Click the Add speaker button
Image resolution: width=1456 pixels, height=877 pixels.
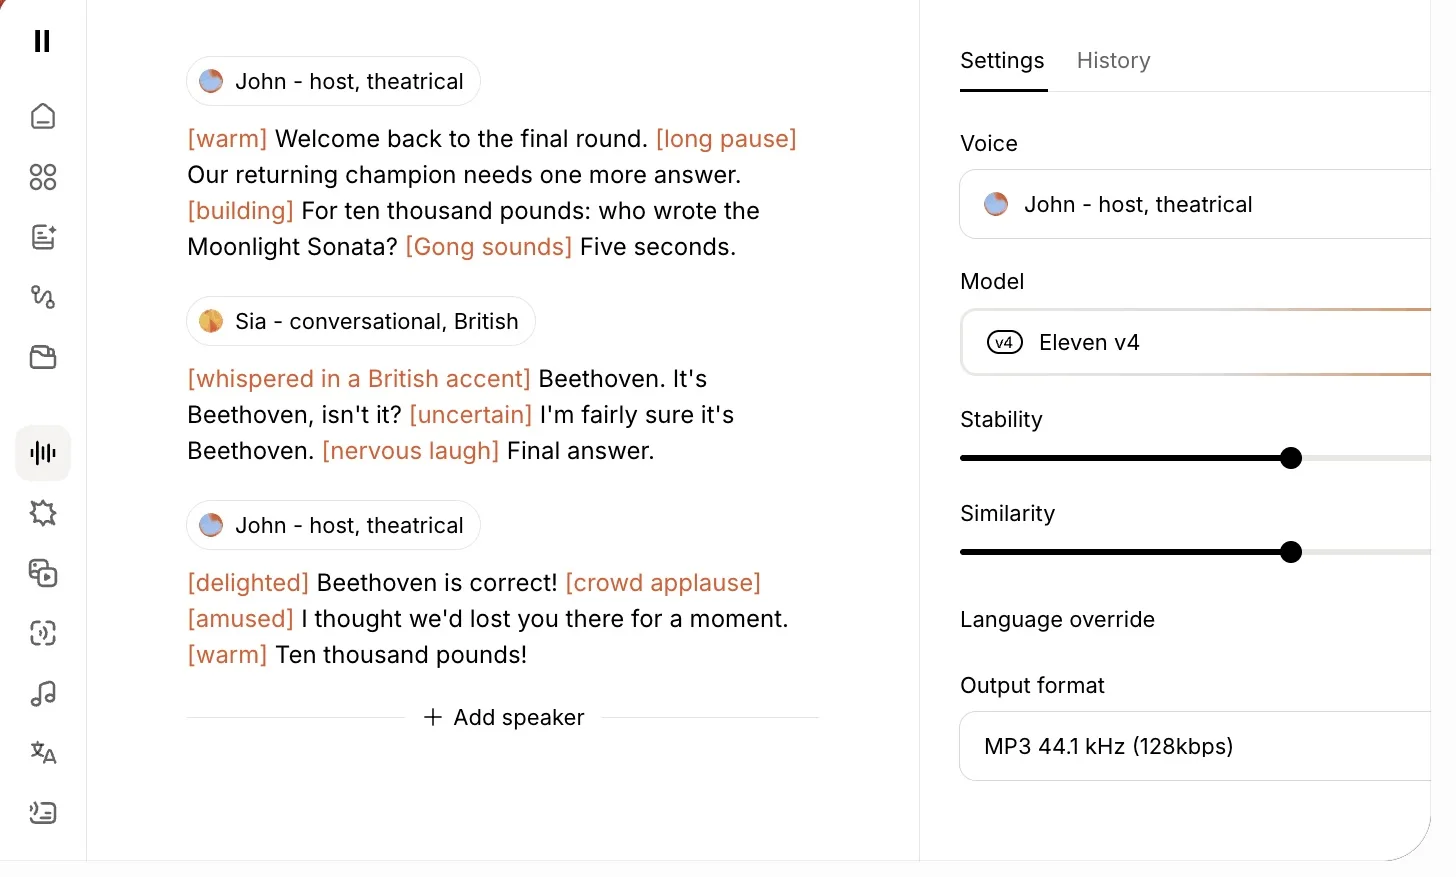click(x=504, y=717)
